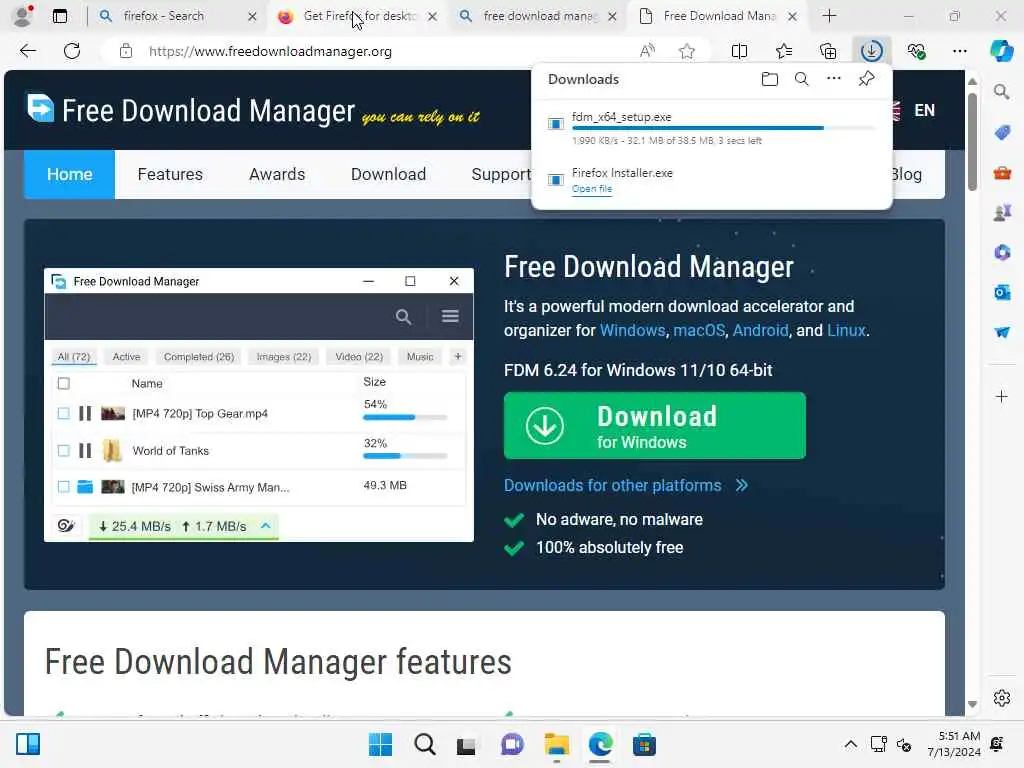Show hidden tray icons chevron
Screen dimensions: 1024x768
click(850, 744)
